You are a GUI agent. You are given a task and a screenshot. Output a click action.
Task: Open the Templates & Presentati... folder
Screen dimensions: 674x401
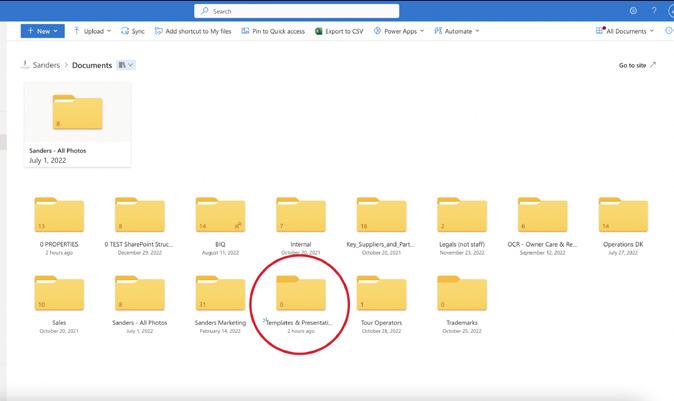click(x=301, y=293)
